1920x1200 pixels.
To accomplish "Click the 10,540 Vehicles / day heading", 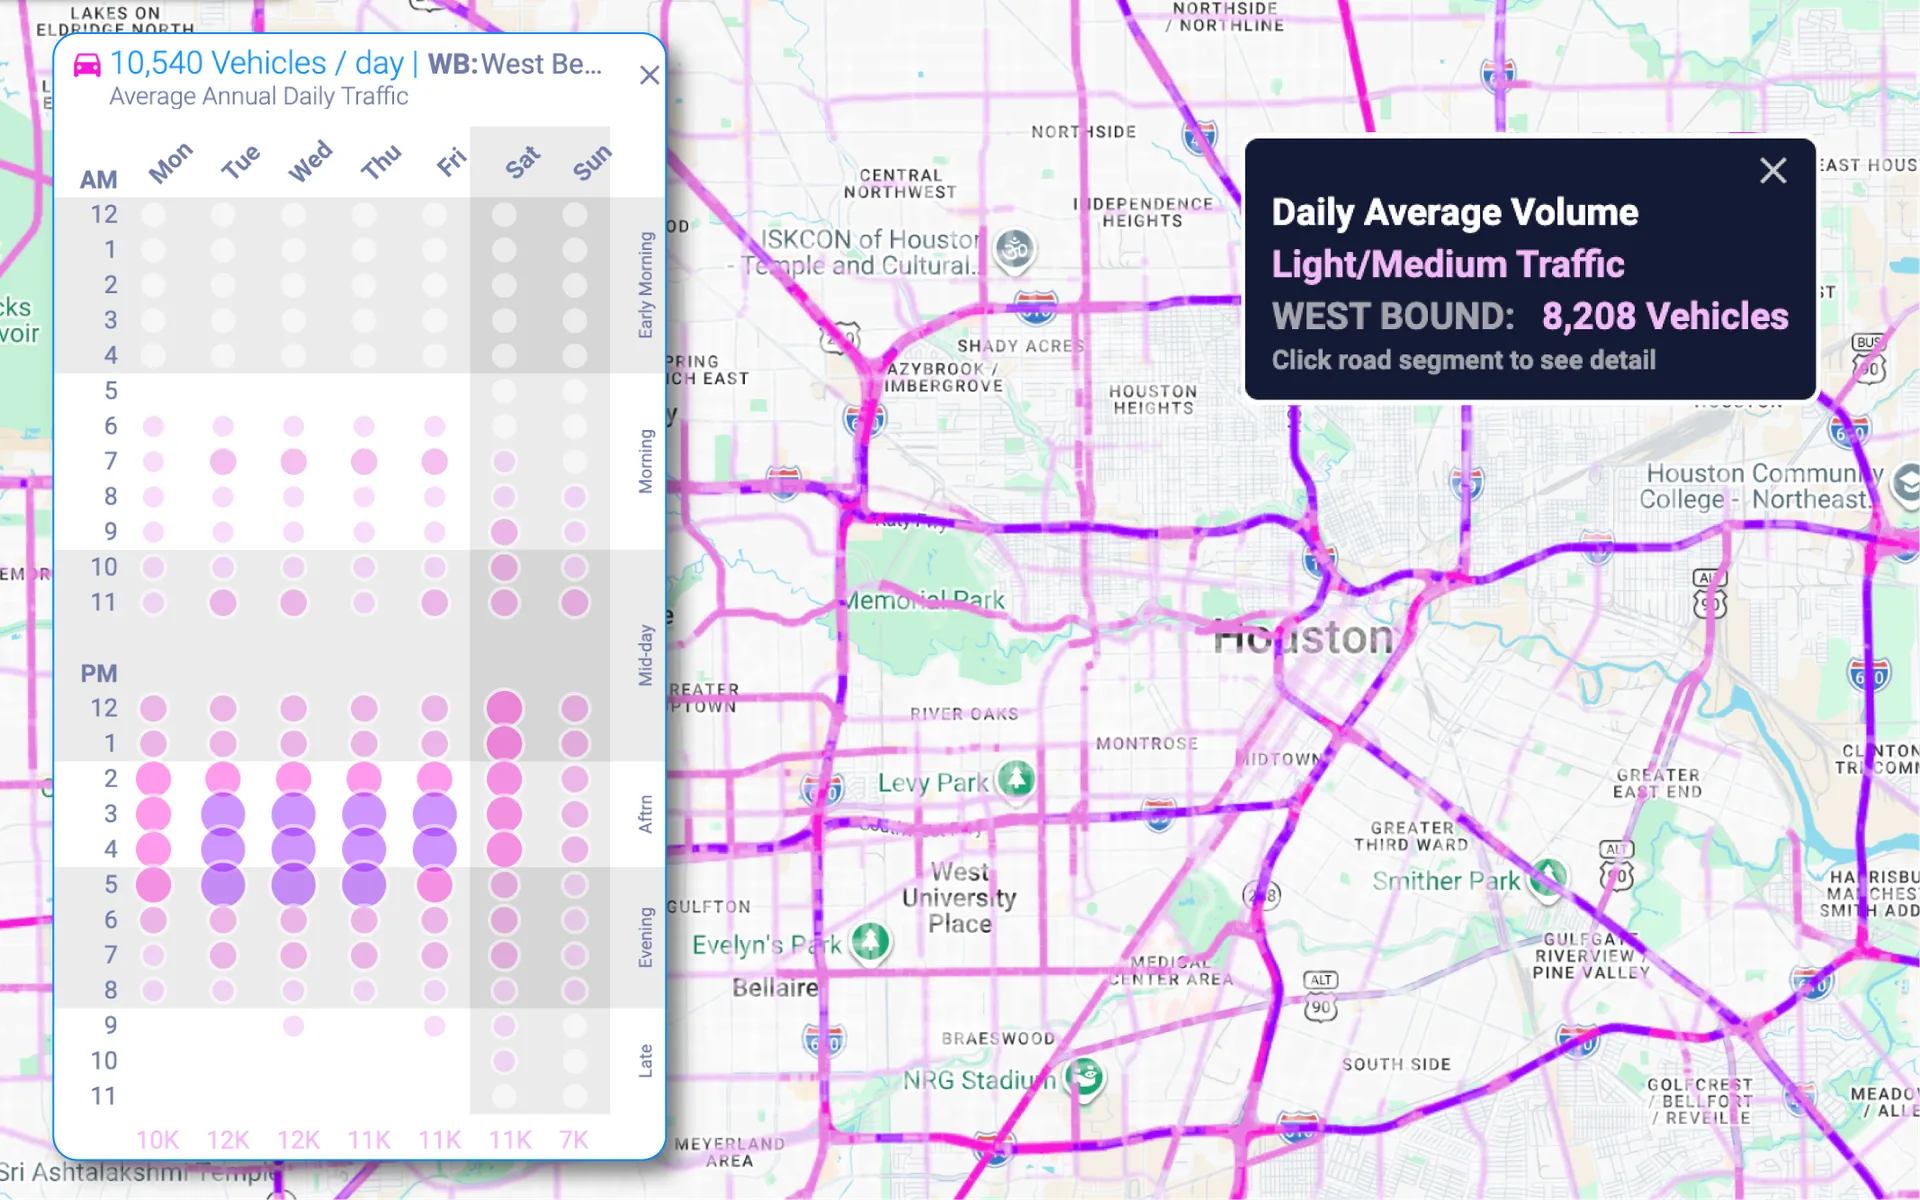I will pyautogui.click(x=257, y=64).
